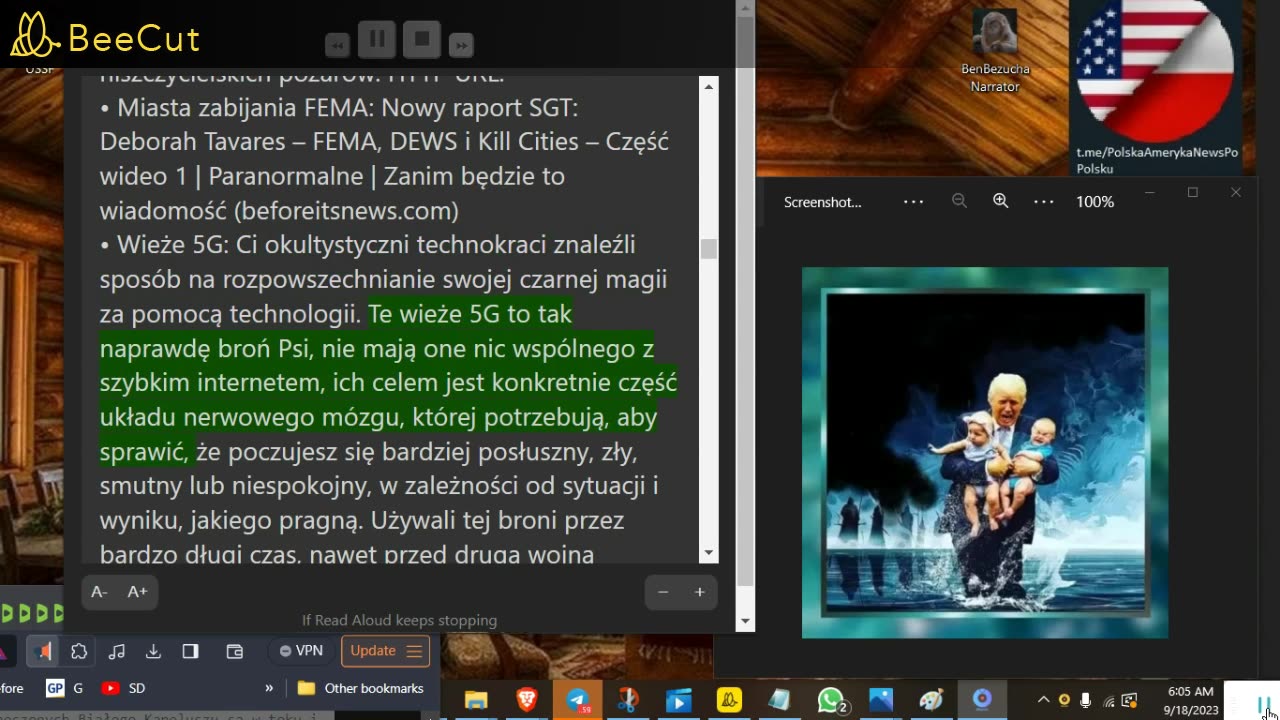Open the clock showing 6:05 AM 9/18/2023
The image size is (1280, 720).
point(1190,700)
